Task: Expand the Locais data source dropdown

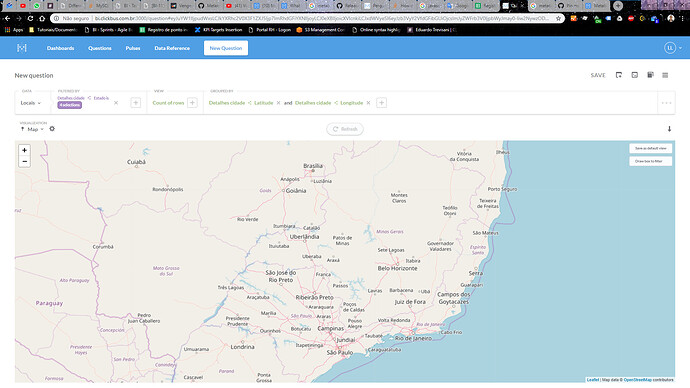Action: [x=31, y=103]
